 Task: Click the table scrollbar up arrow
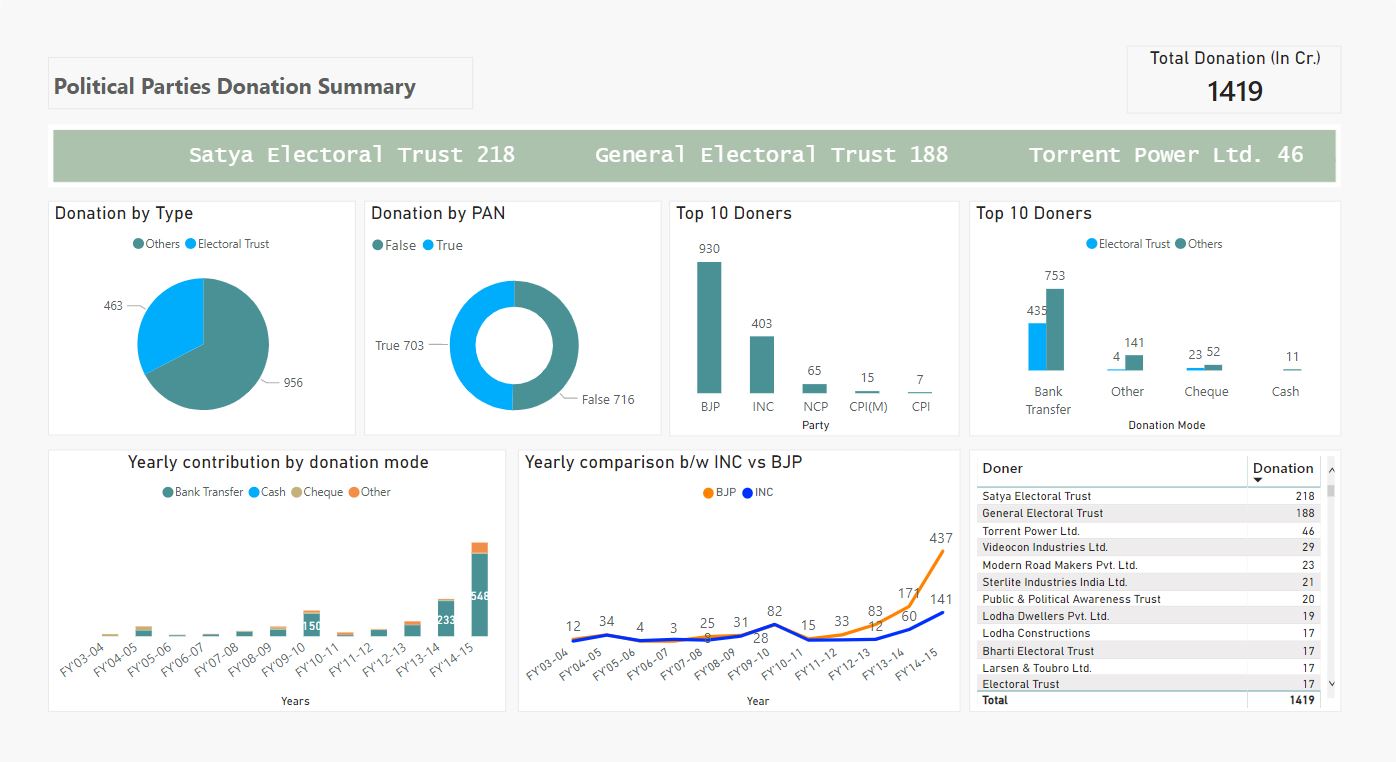click(x=1331, y=468)
